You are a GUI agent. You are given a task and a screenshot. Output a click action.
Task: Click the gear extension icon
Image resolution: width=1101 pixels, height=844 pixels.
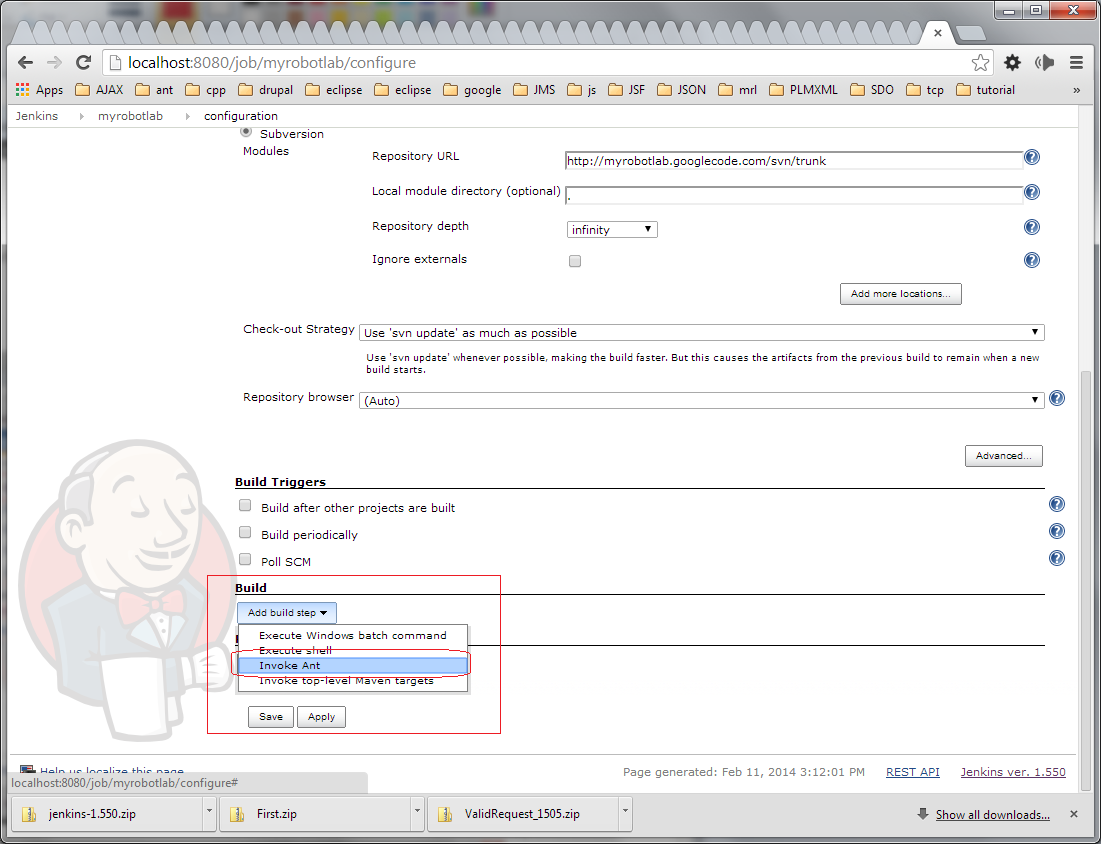tap(1012, 62)
